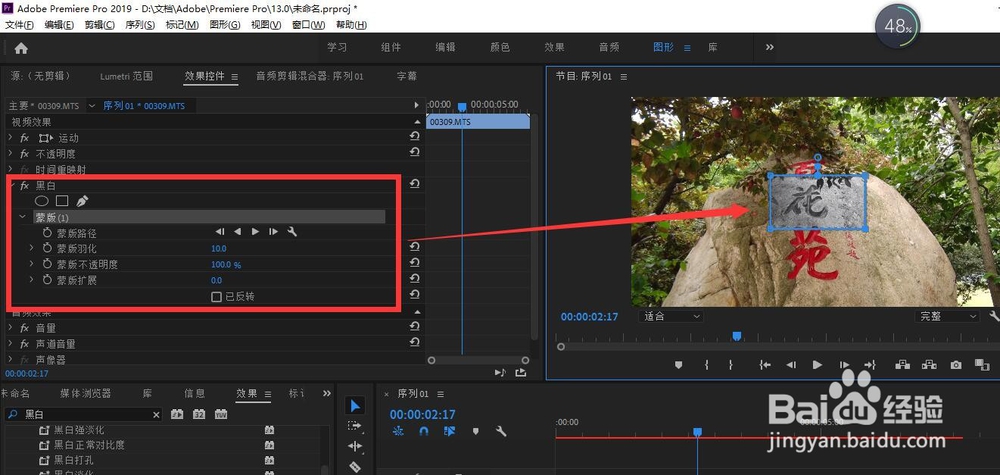
Task: Expand the 运动 effect properties
Action: click(x=10, y=138)
